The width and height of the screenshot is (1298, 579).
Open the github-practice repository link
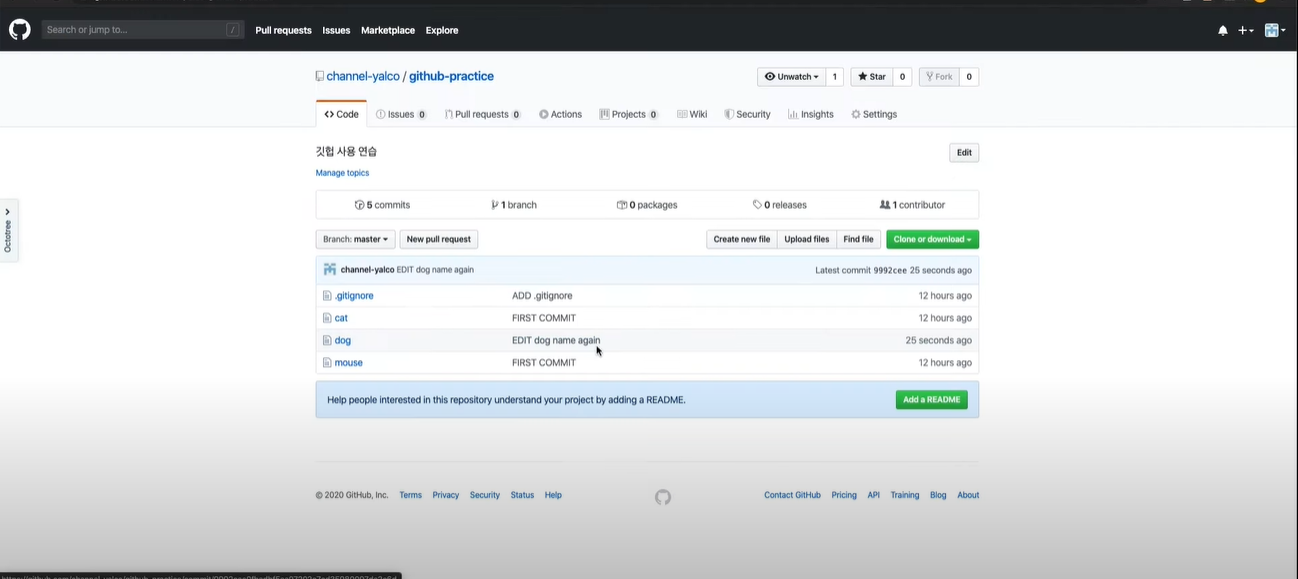tap(451, 76)
